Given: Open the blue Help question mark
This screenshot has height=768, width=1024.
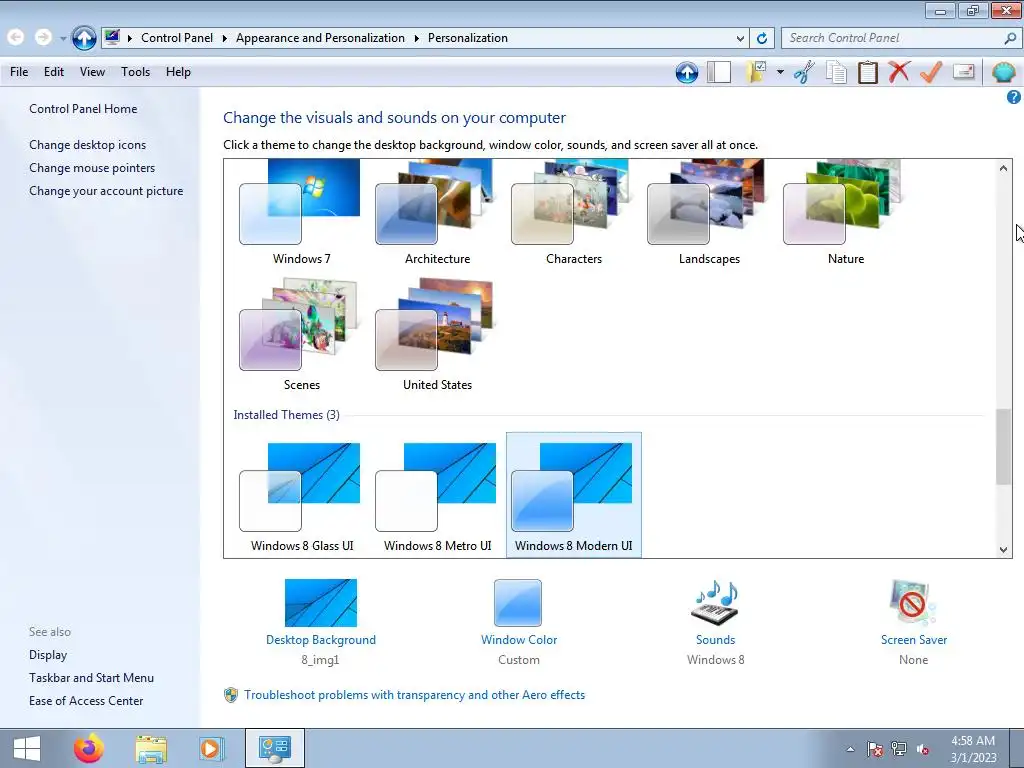Looking at the screenshot, I should click(x=1014, y=97).
